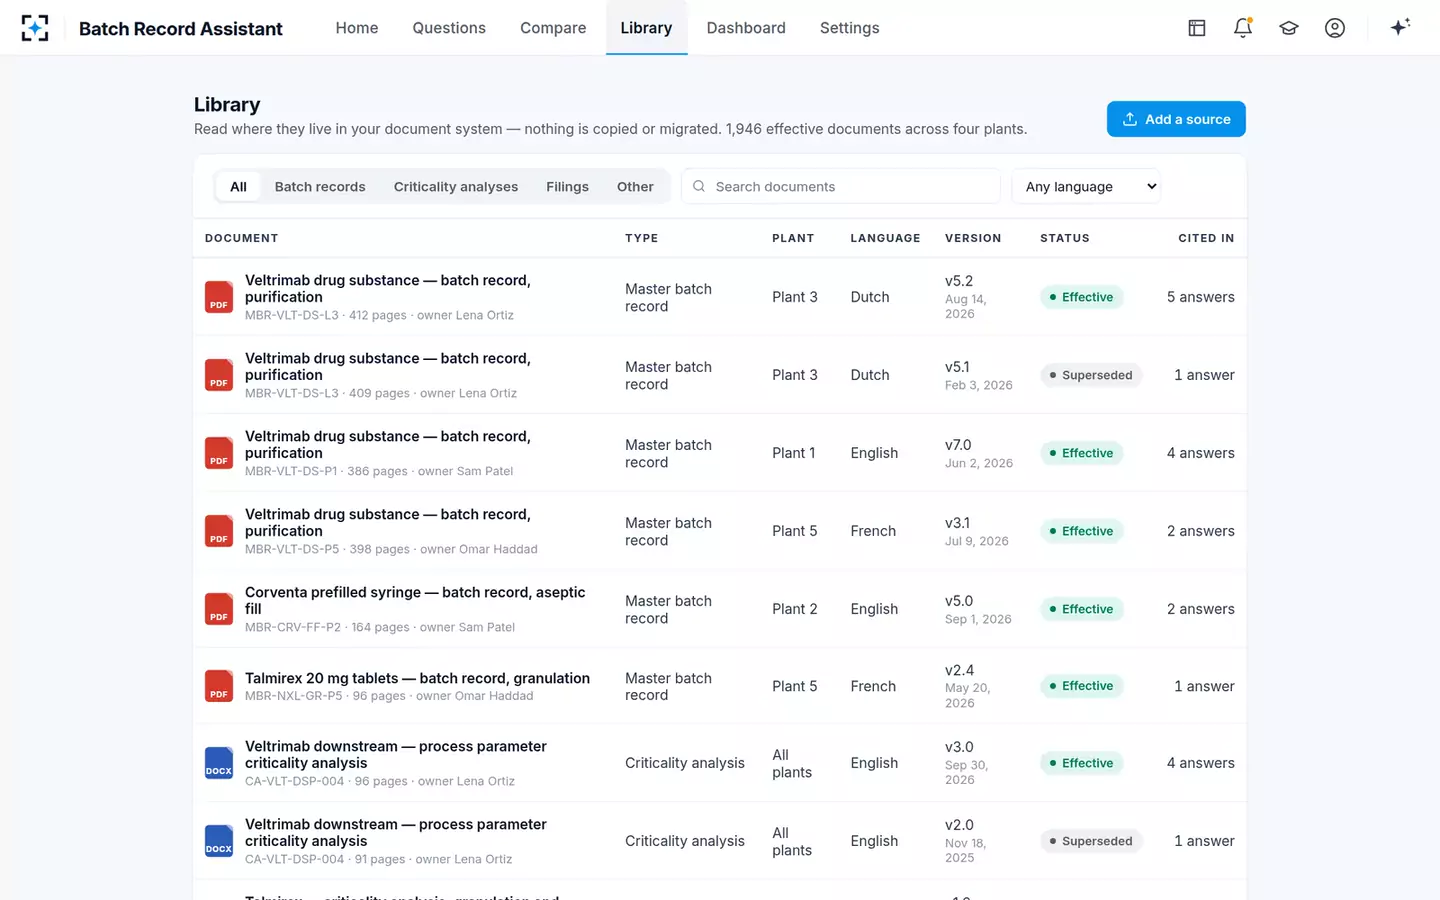
Task: Open the user account profile icon
Action: point(1335,28)
